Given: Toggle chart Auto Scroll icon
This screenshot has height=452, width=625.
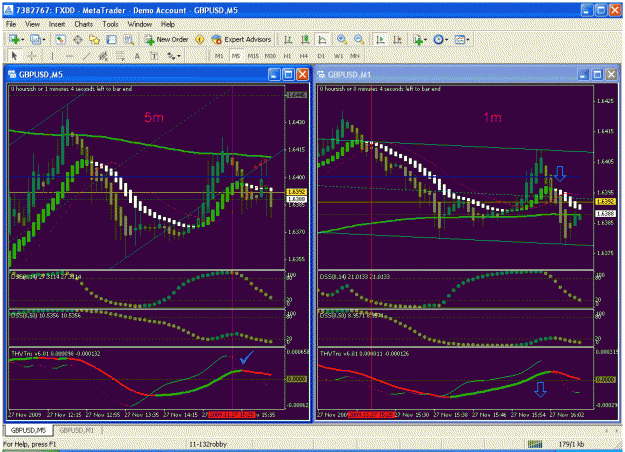Looking at the screenshot, I should [380, 39].
